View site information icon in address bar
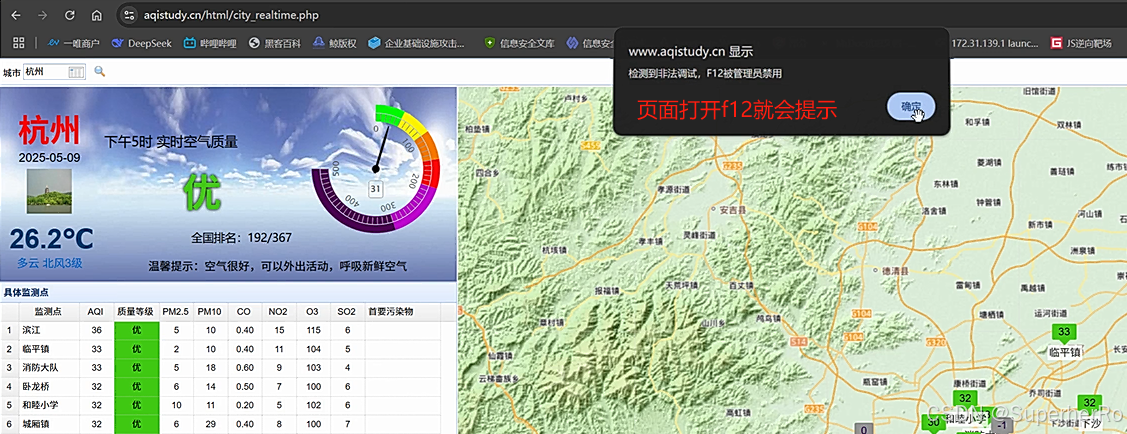This screenshot has height=434, width=1127. (129, 15)
